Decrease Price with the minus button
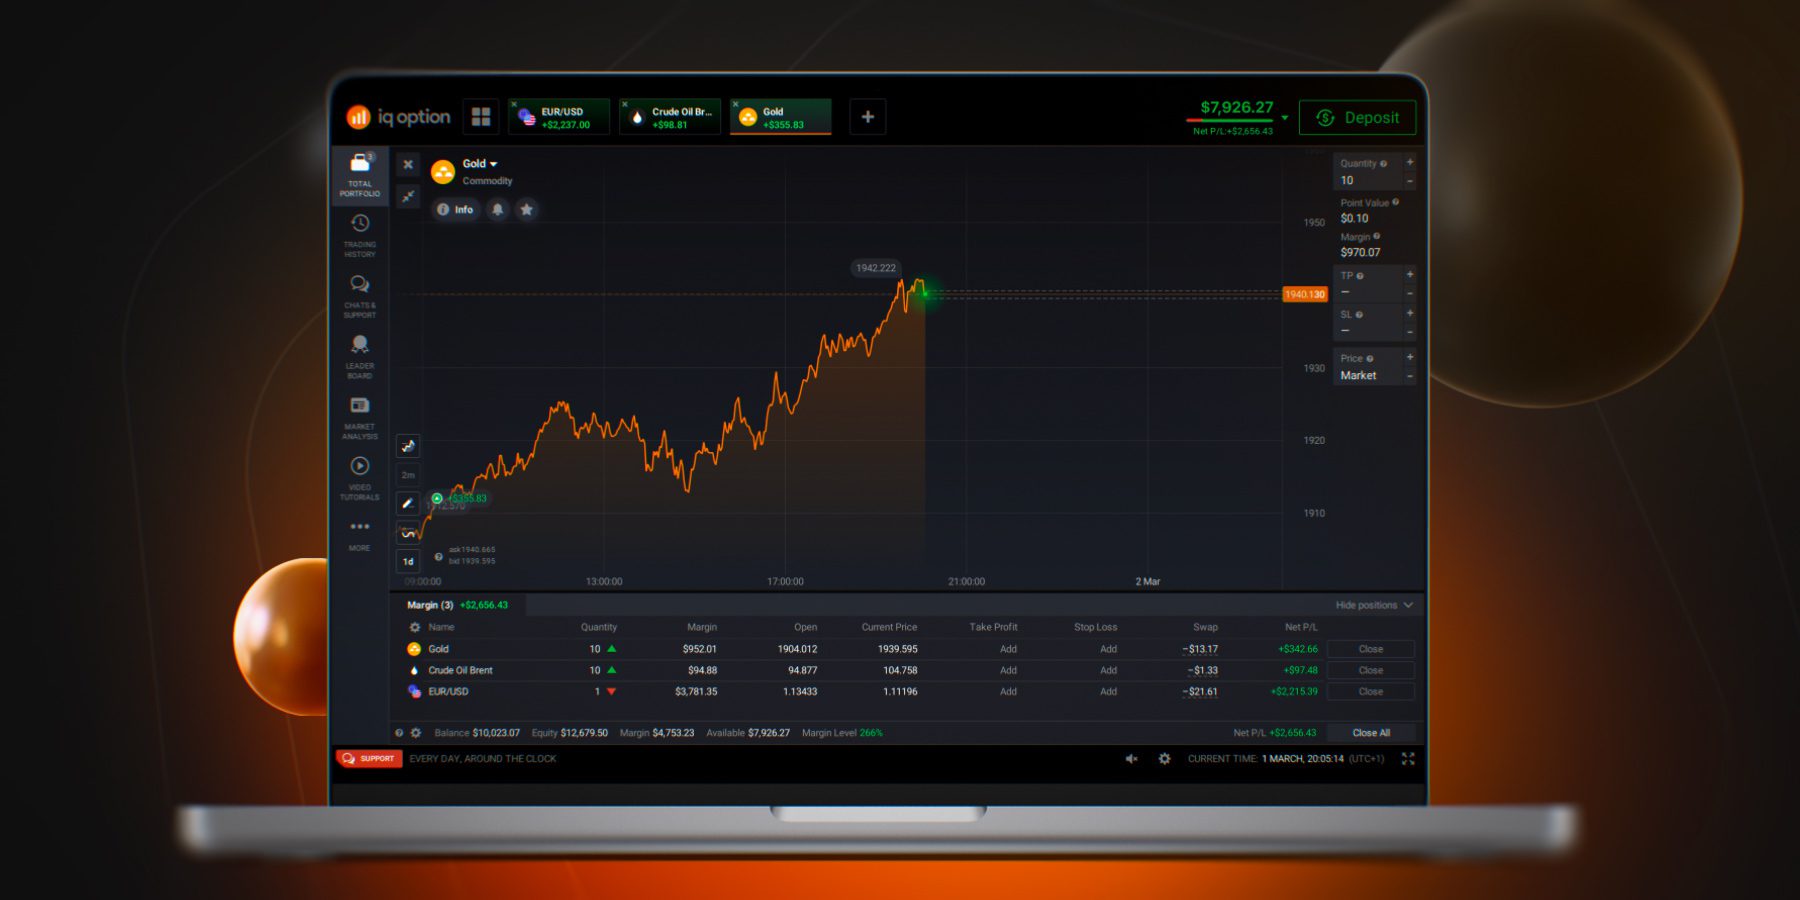The image size is (1800, 900). [1410, 376]
